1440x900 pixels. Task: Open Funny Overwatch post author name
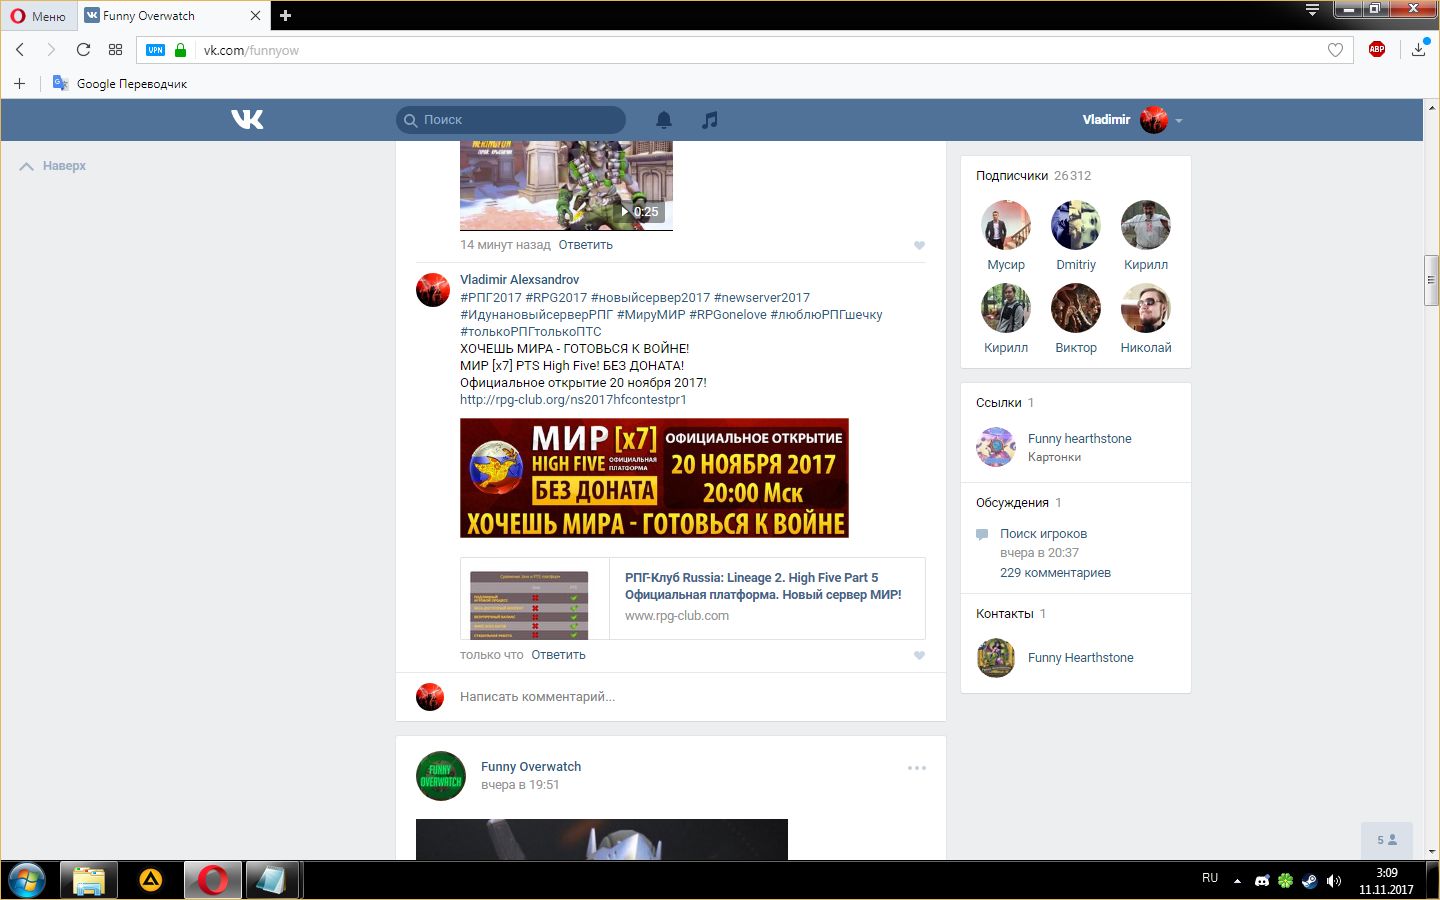click(531, 767)
